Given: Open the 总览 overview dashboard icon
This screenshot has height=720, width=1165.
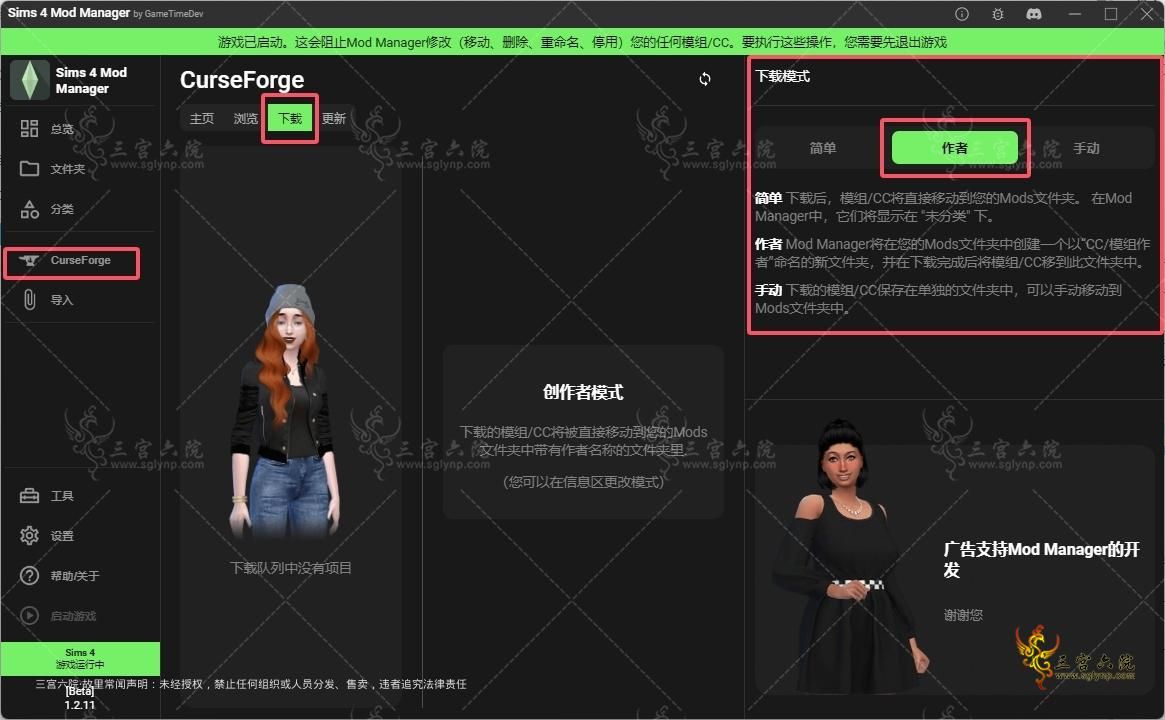Looking at the screenshot, I should 29,129.
